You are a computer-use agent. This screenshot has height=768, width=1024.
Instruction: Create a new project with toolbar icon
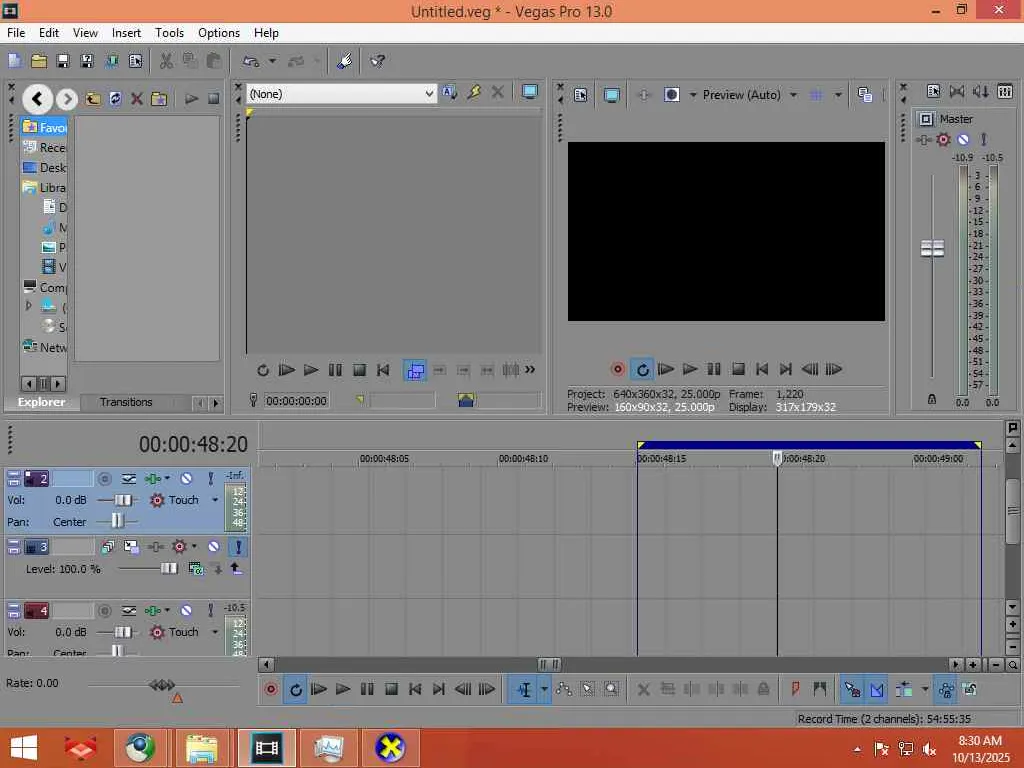[14, 61]
